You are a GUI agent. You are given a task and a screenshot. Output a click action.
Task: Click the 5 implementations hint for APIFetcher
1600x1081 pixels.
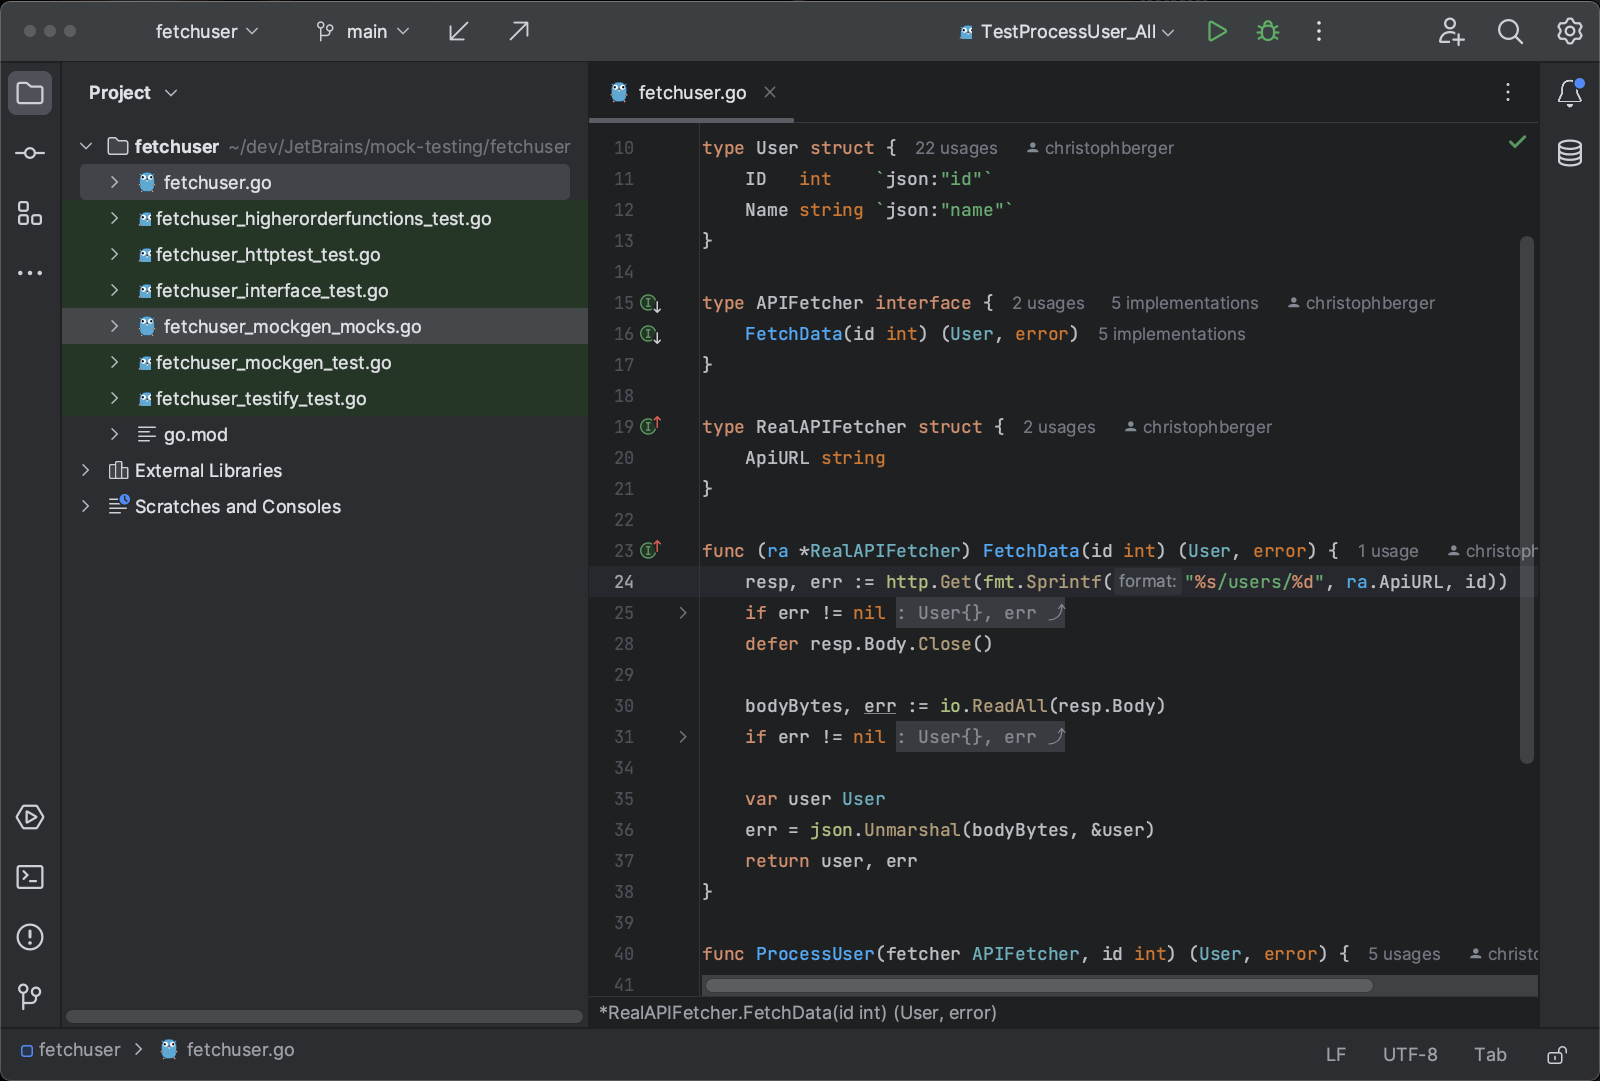coord(1184,303)
